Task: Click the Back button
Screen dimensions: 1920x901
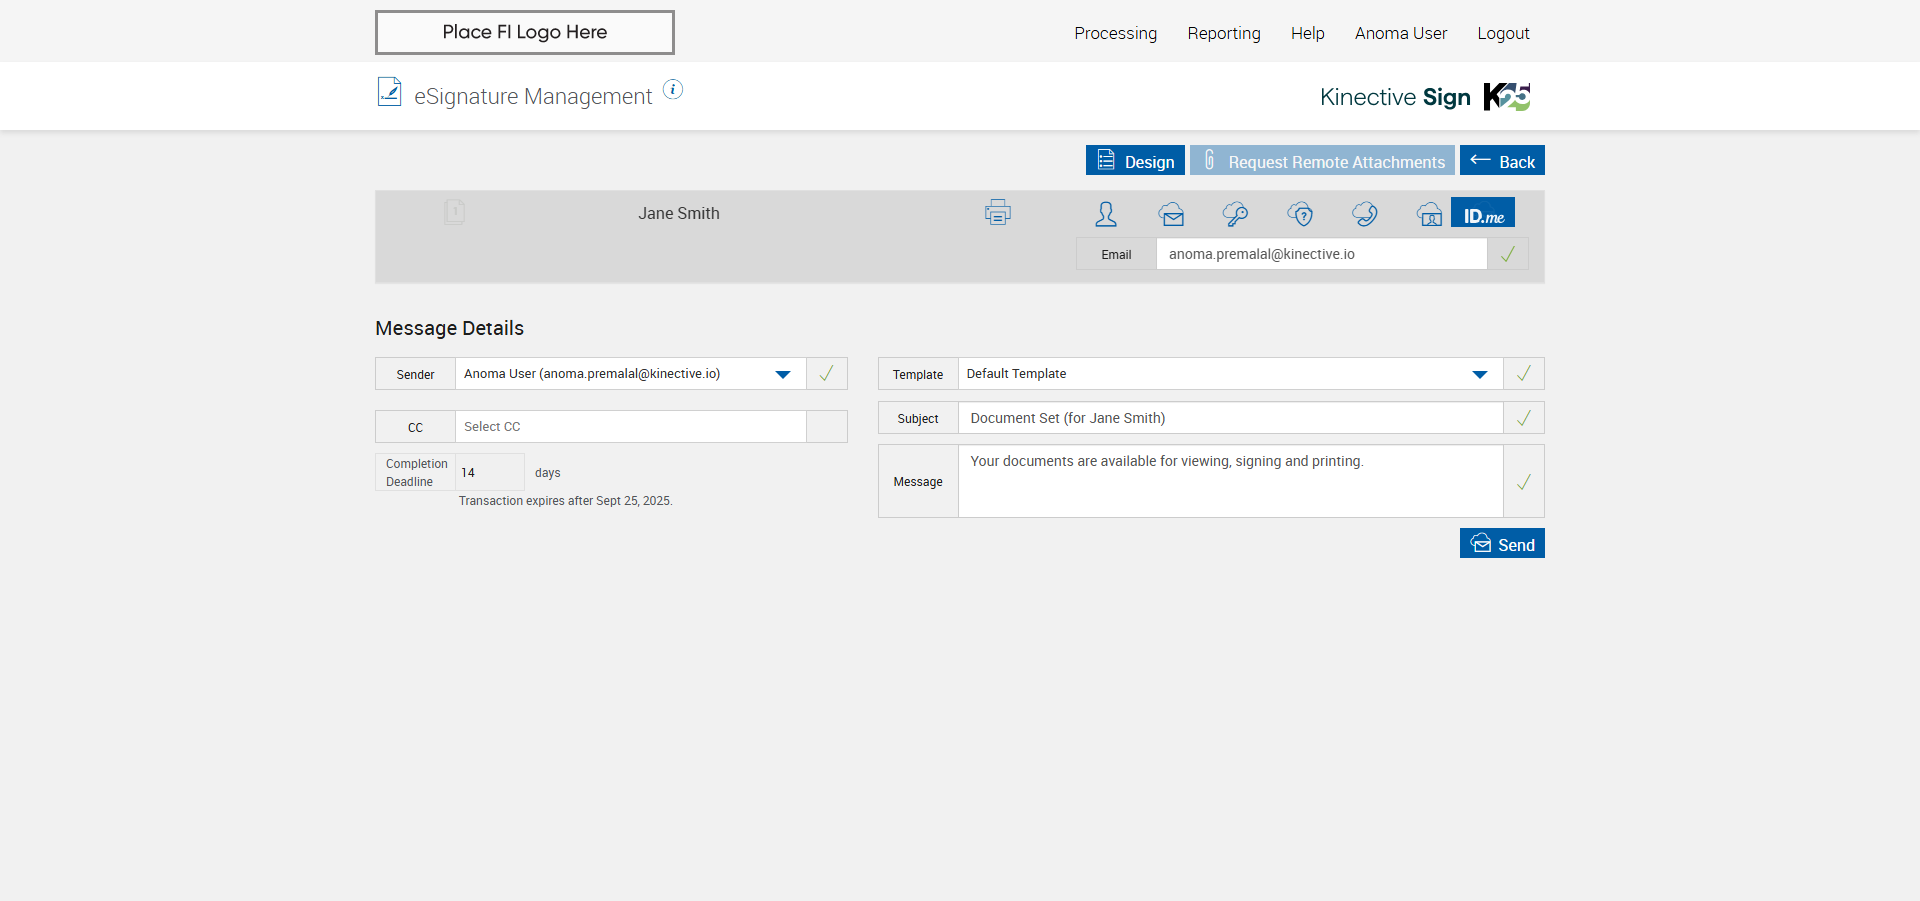Action: 1501,161
